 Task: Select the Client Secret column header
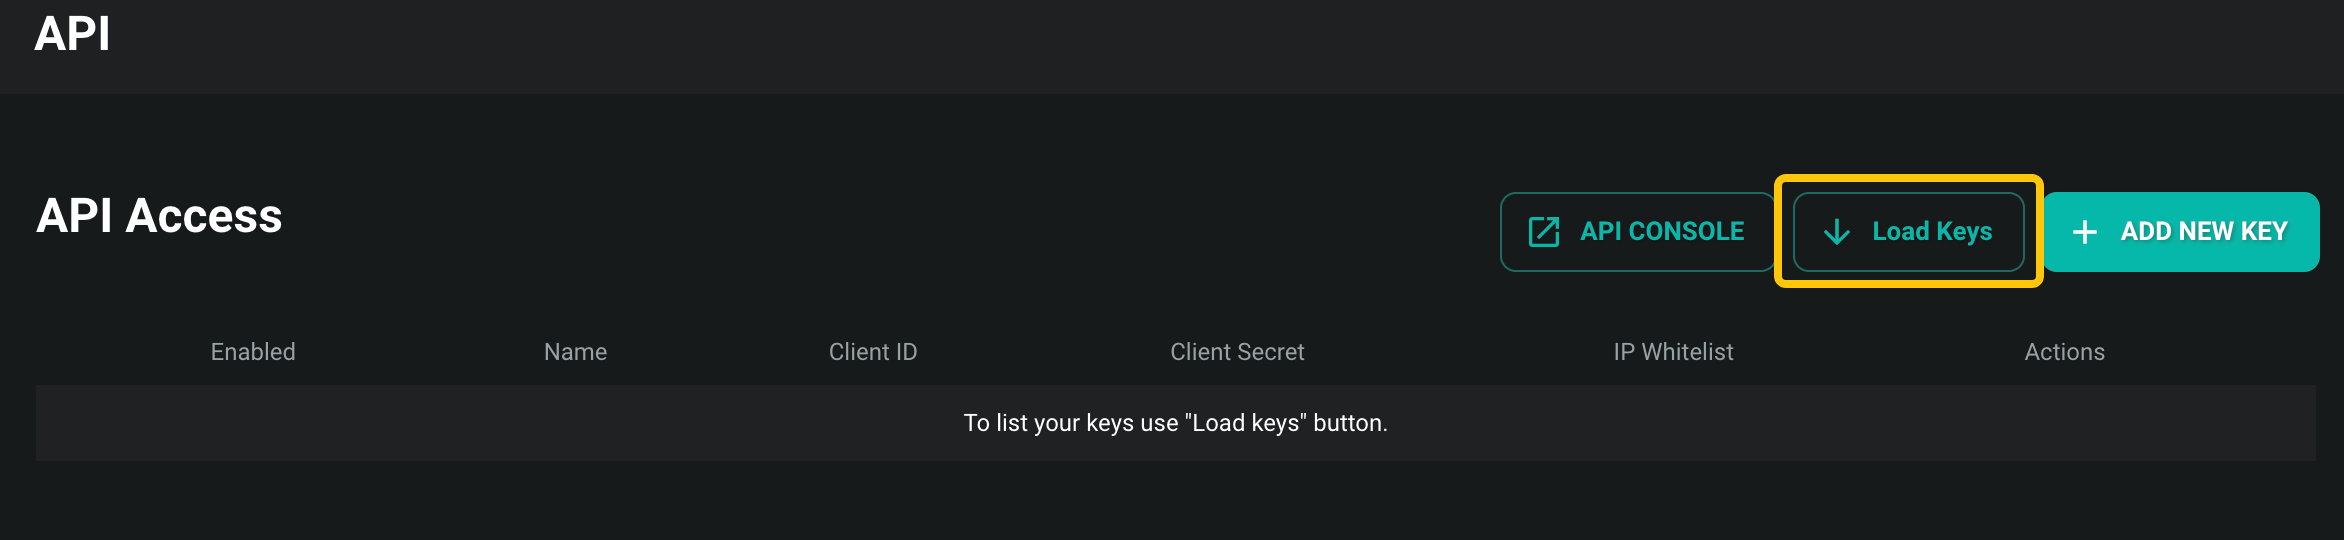[1237, 352]
